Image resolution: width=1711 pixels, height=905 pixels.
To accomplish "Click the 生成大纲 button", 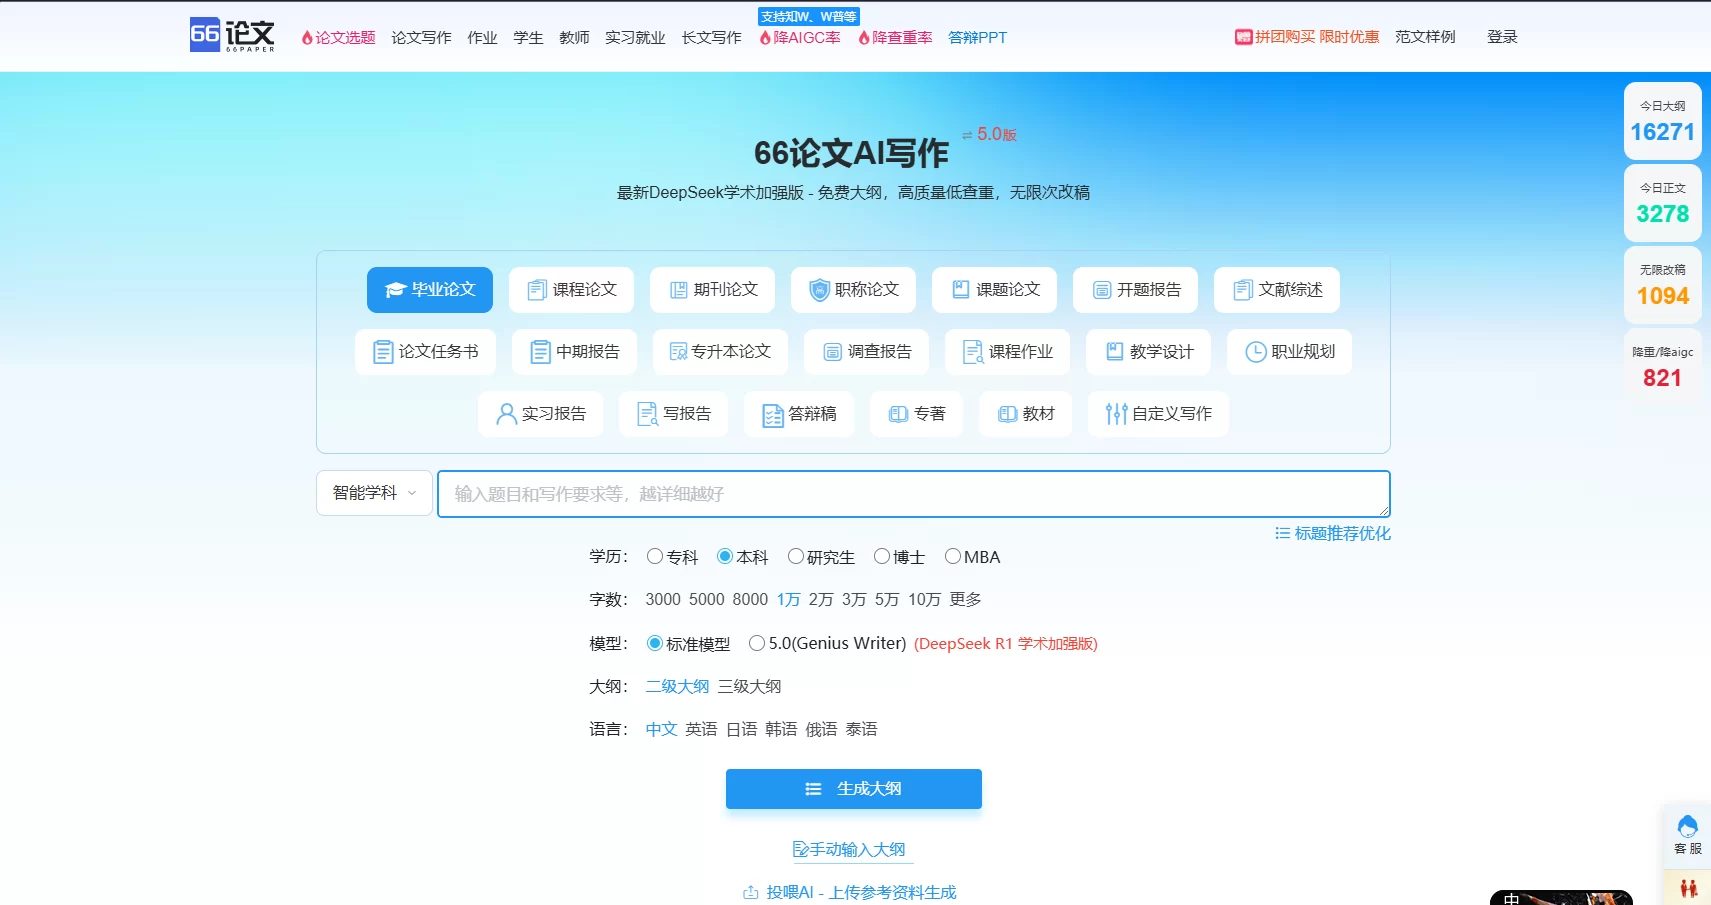I will tap(854, 789).
